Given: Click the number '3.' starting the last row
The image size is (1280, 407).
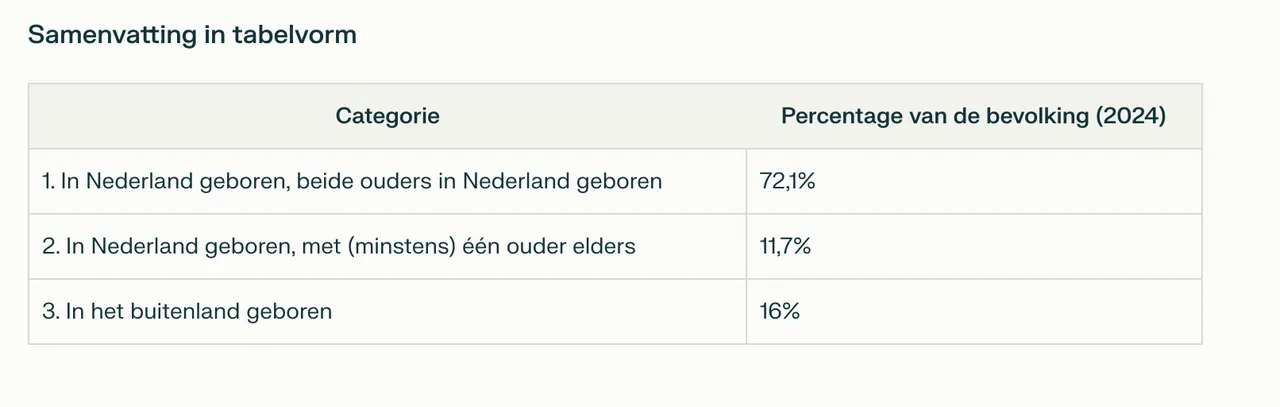Looking at the screenshot, I should point(52,311).
